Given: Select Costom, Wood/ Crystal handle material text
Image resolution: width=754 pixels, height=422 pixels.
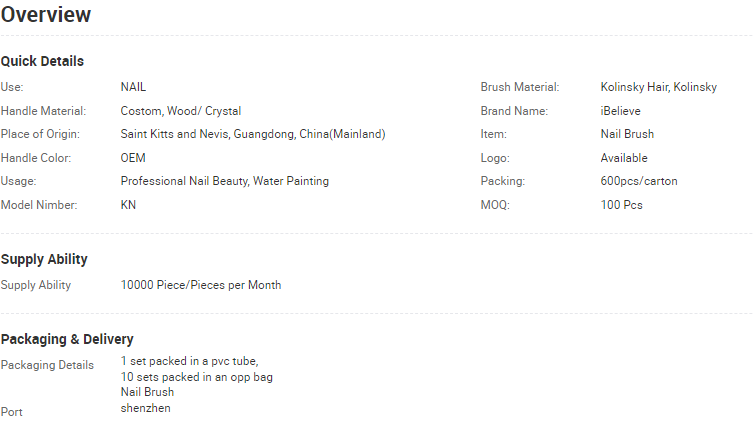Looking at the screenshot, I should [x=181, y=111].
